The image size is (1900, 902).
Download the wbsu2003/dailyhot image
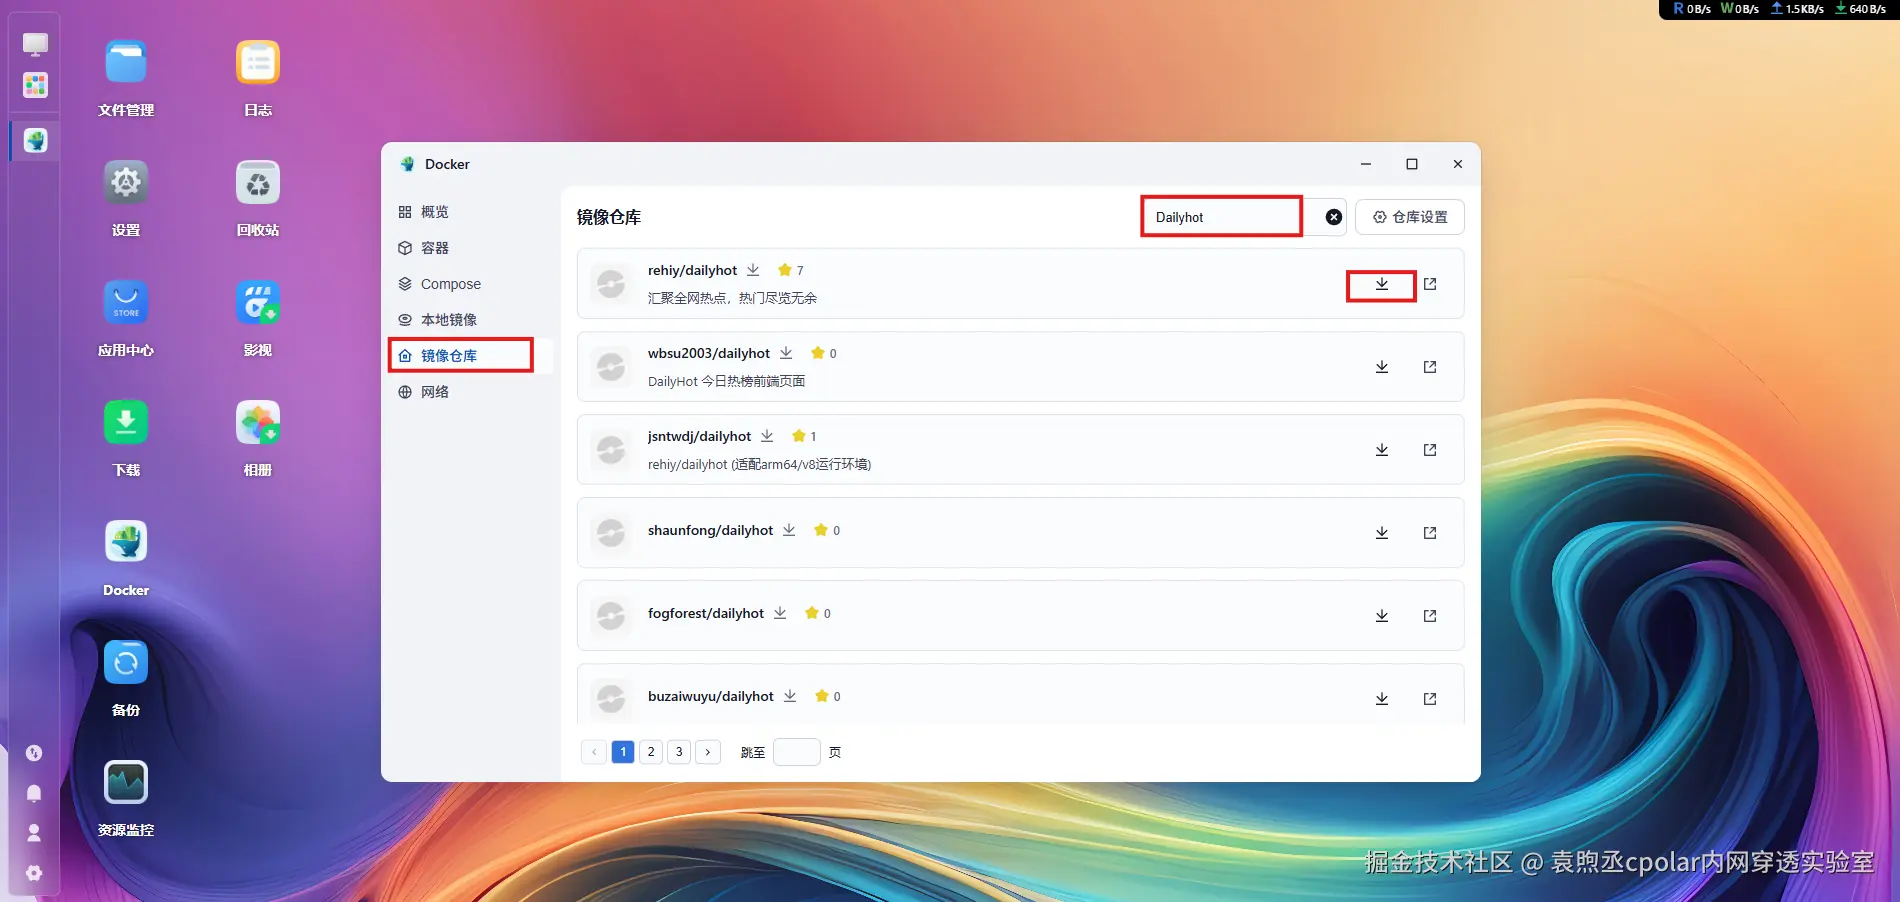[x=1381, y=367]
